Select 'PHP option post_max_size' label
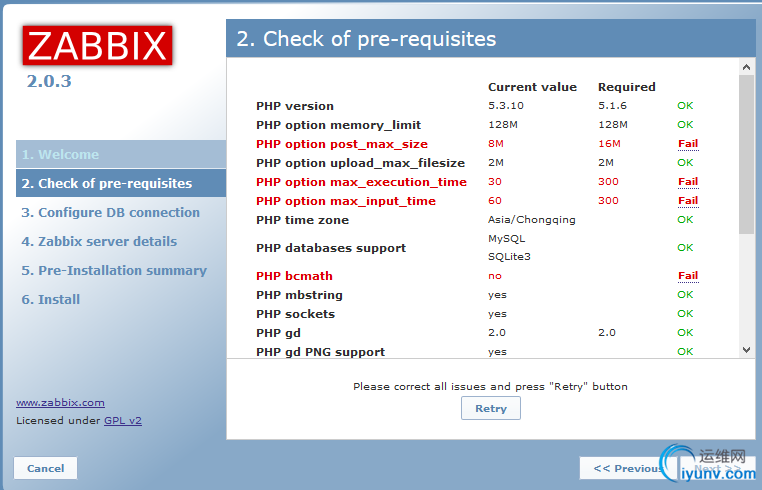762x490 pixels. (x=342, y=144)
